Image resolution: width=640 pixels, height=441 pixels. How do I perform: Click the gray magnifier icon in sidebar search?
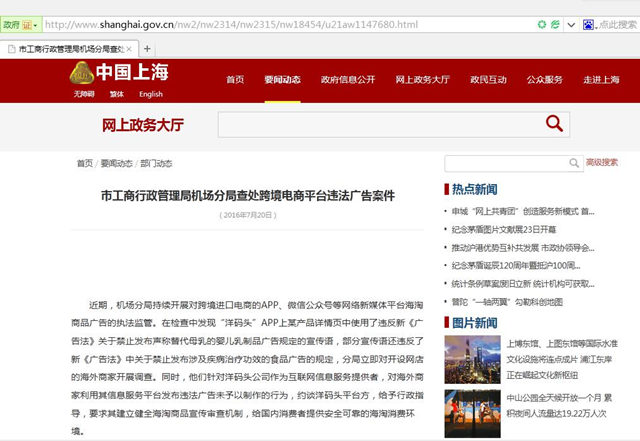click(574, 163)
